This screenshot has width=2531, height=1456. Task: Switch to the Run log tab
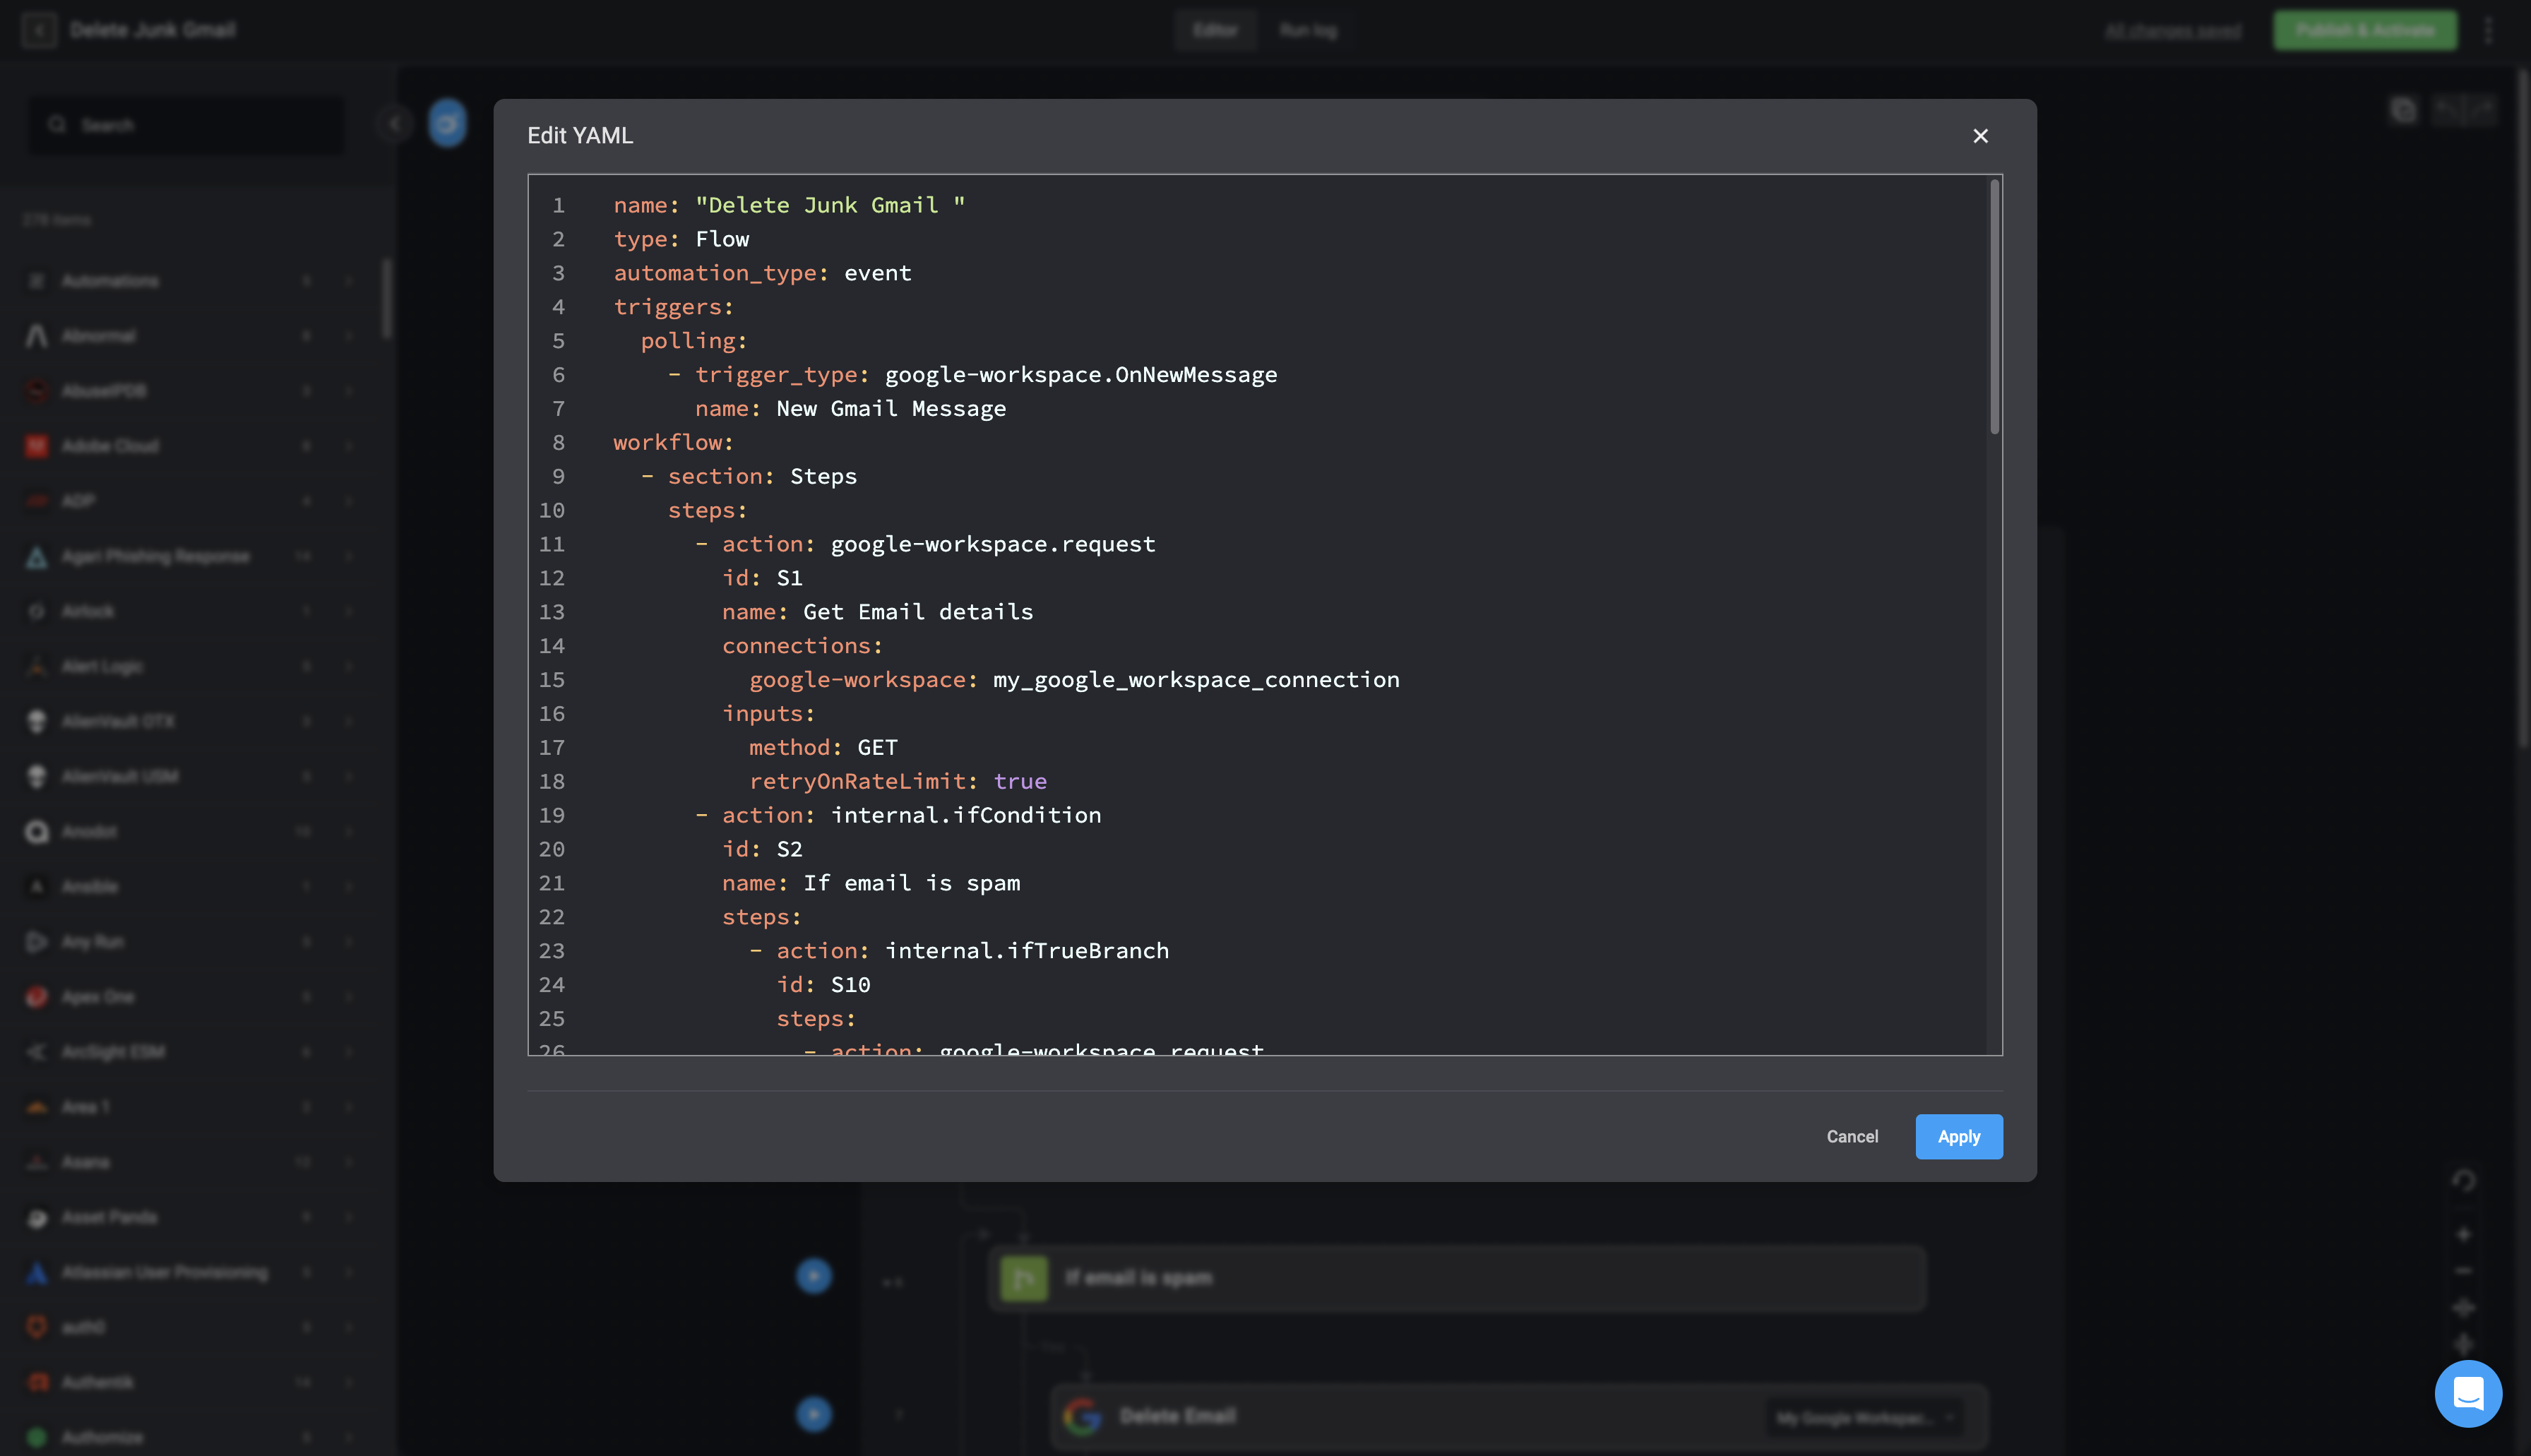(1308, 30)
